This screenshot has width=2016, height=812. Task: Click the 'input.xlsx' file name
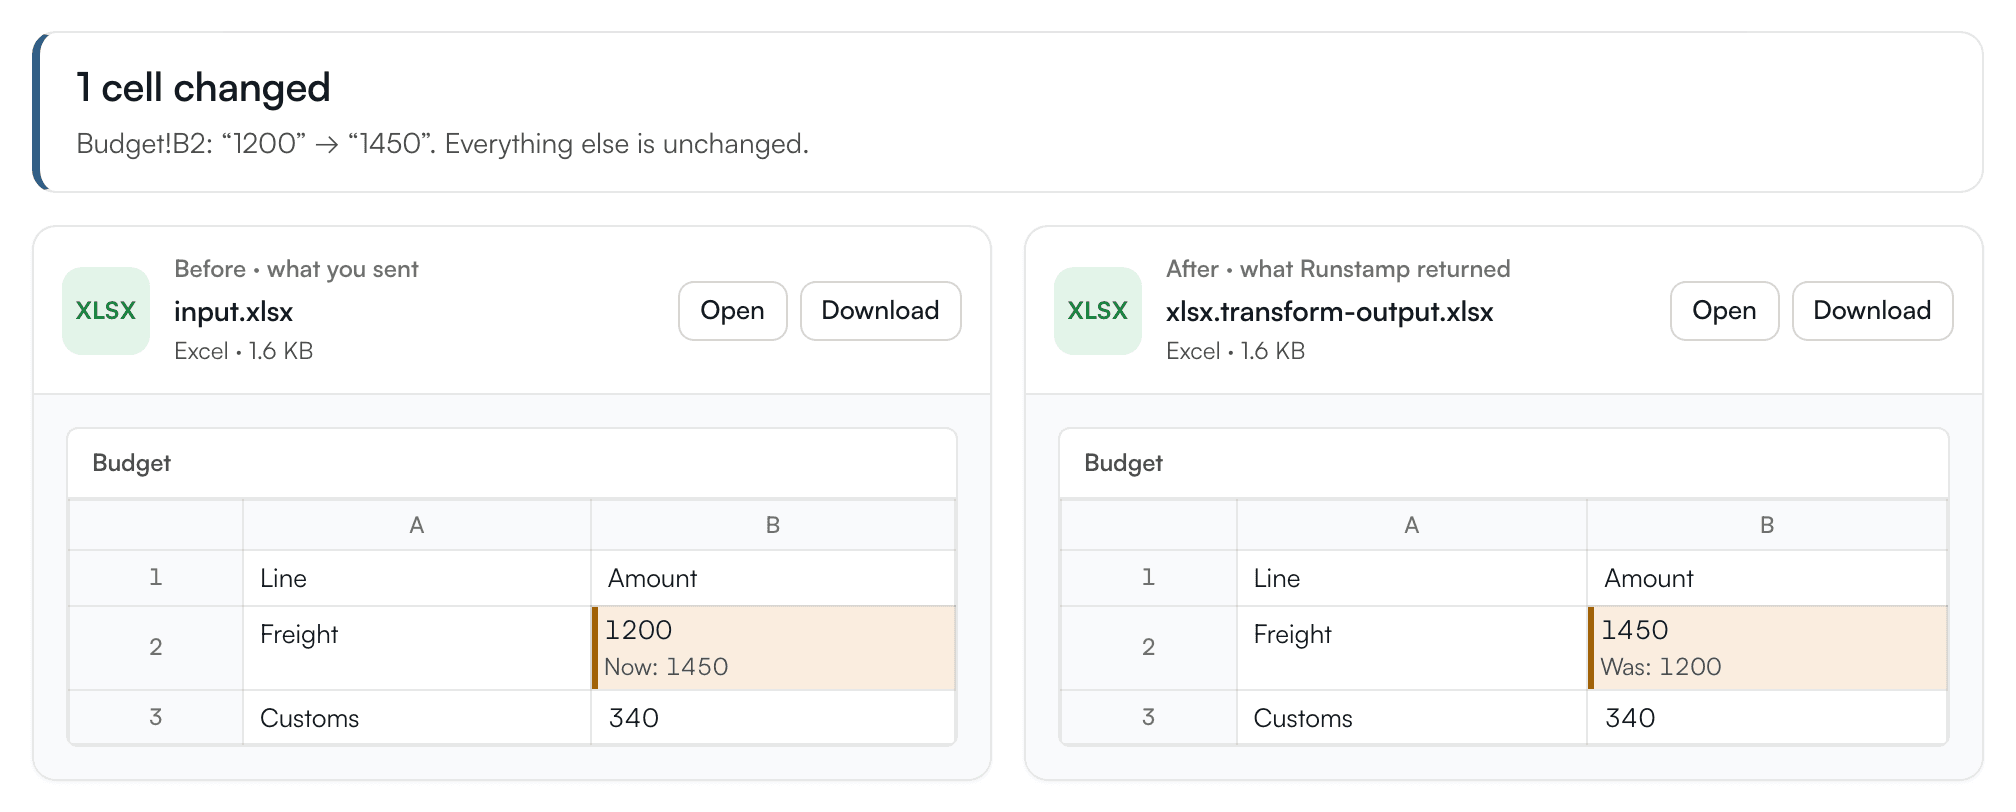(234, 312)
